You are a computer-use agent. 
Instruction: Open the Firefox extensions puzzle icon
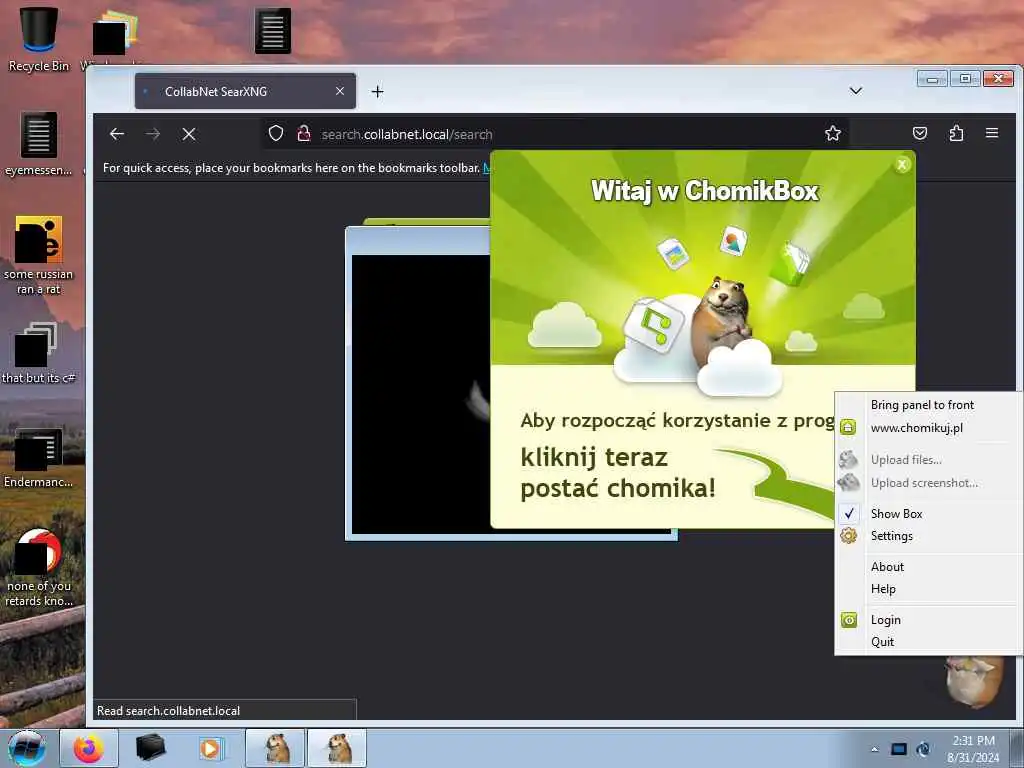(x=956, y=133)
